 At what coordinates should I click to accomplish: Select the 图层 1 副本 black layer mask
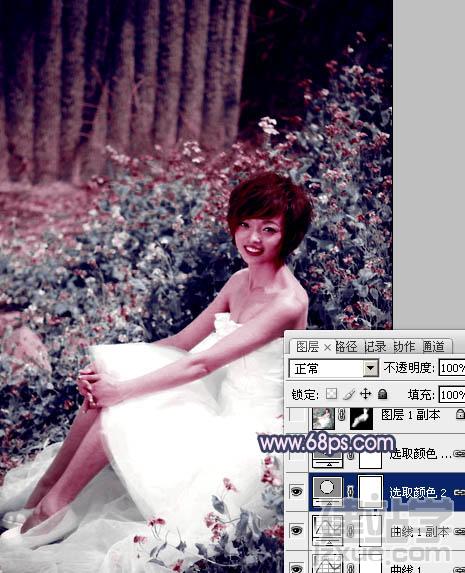(x=362, y=418)
